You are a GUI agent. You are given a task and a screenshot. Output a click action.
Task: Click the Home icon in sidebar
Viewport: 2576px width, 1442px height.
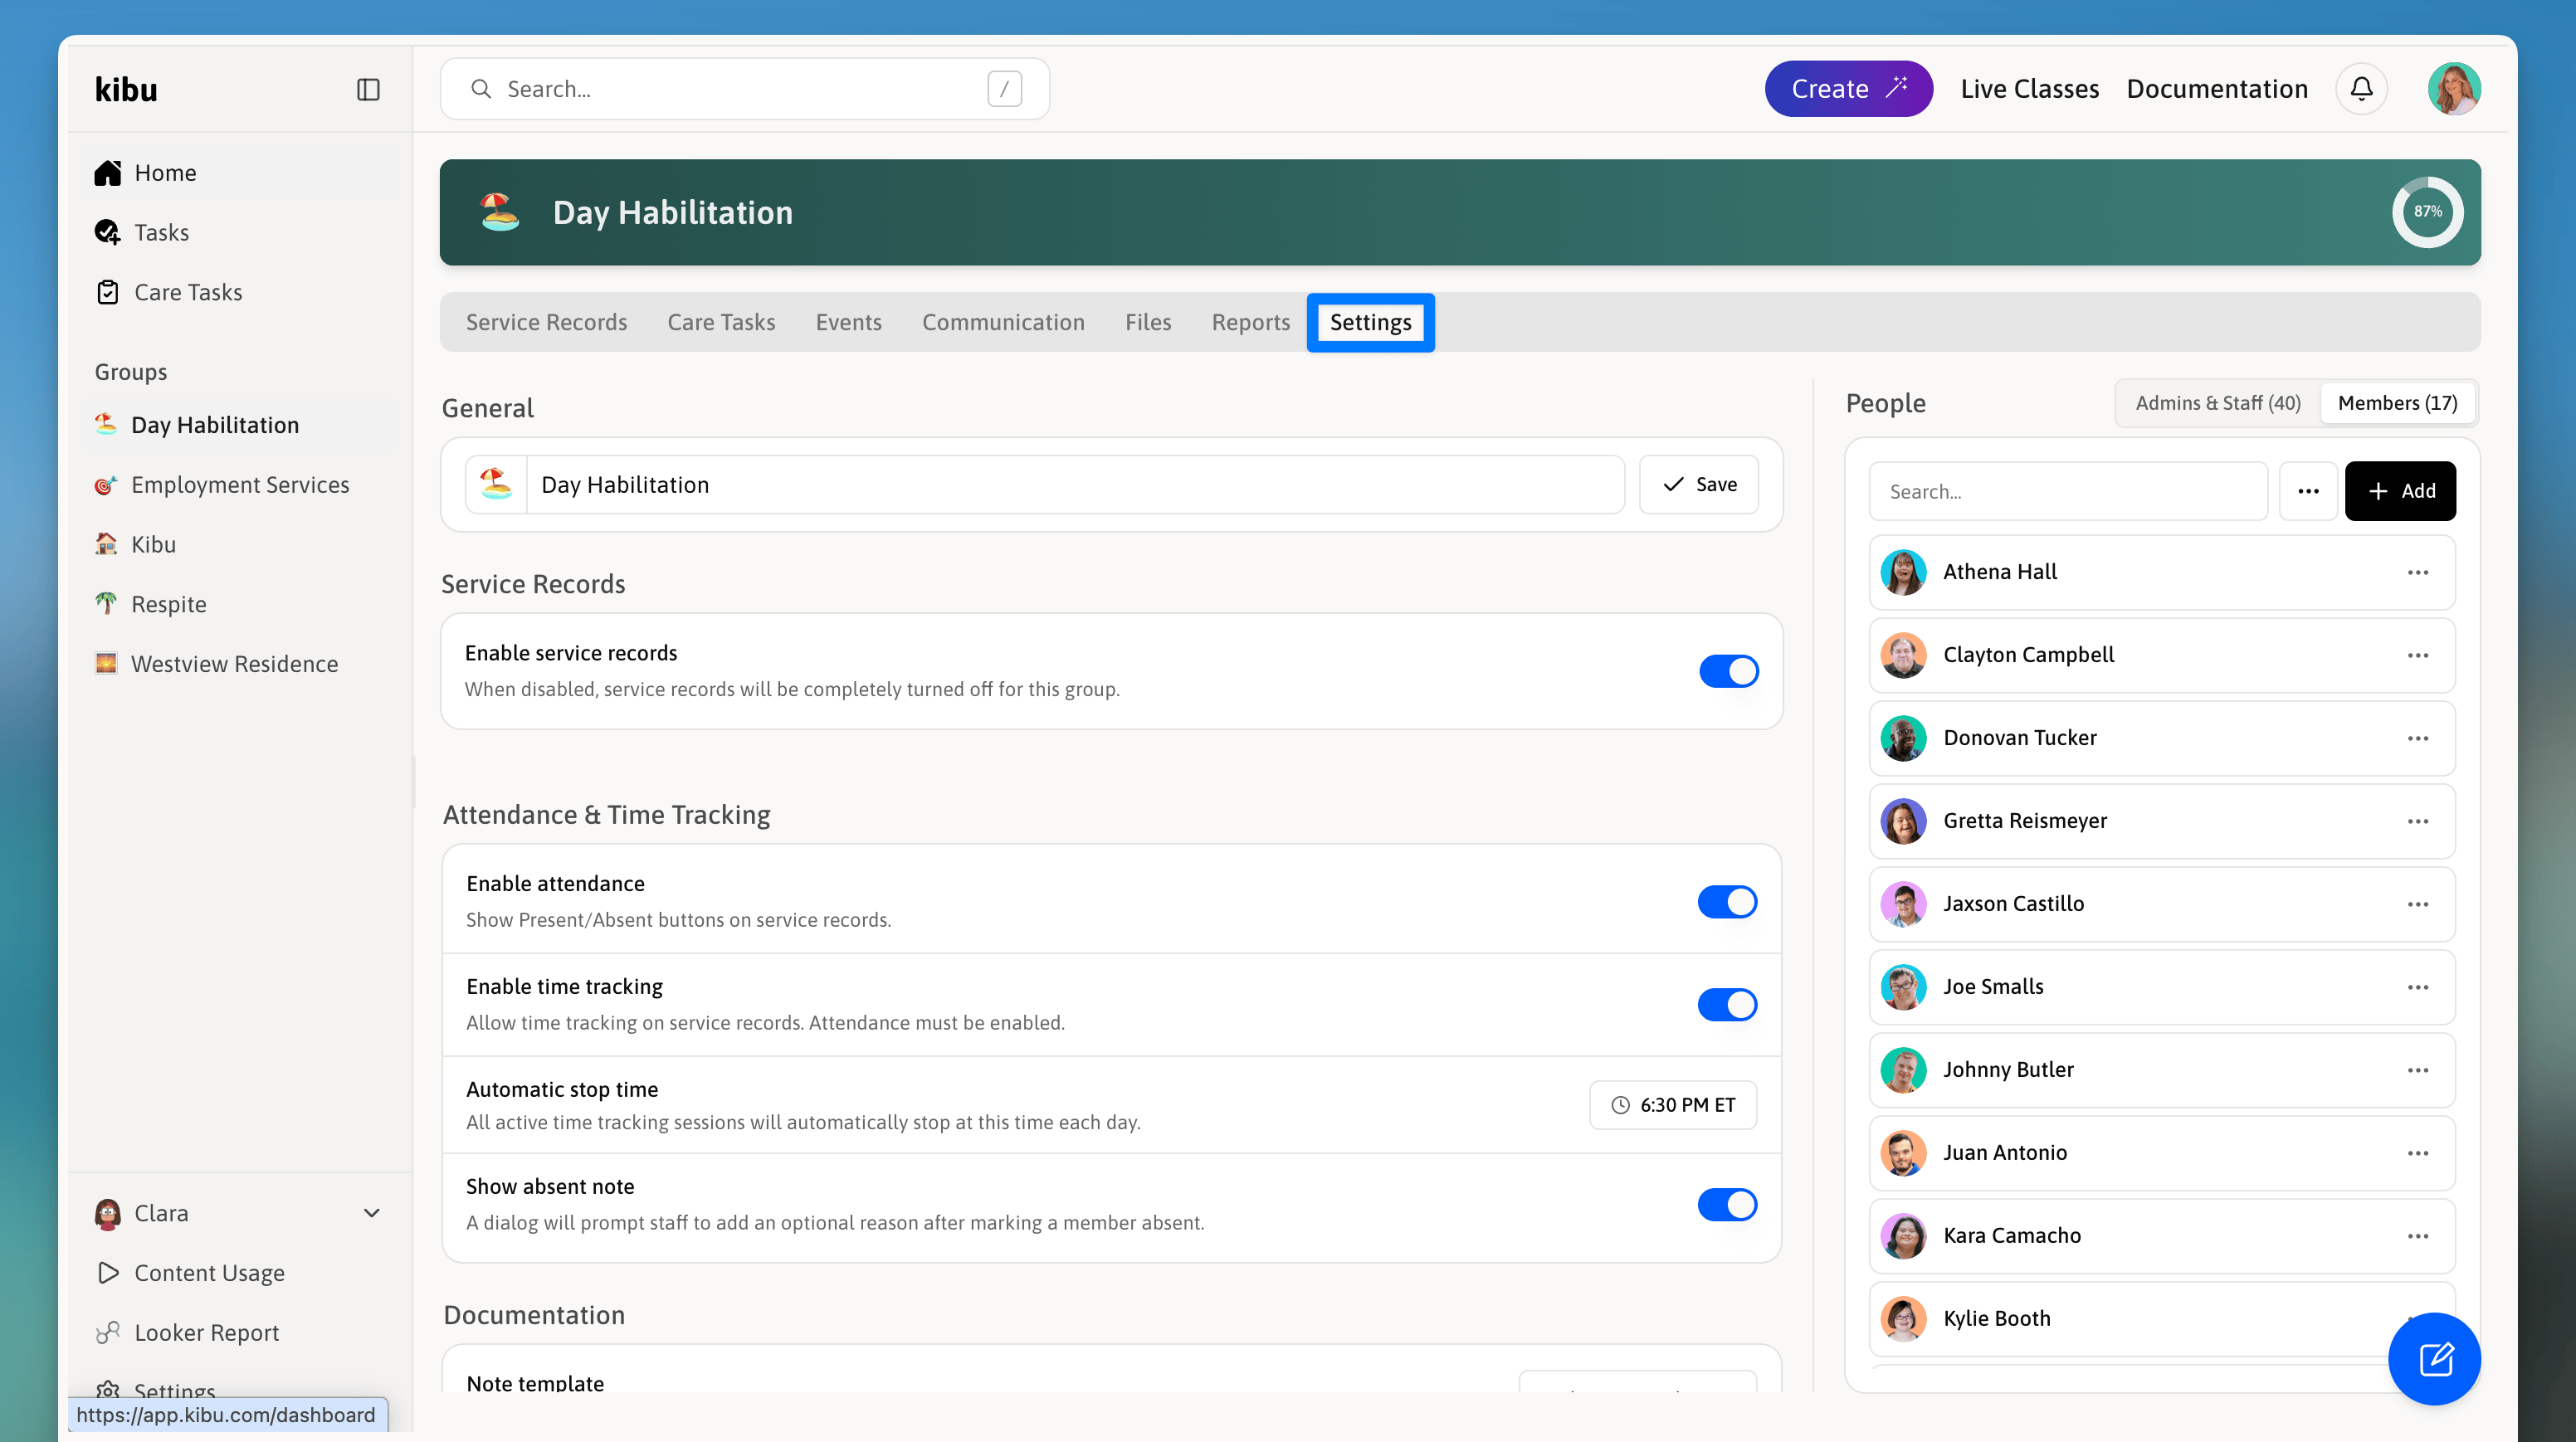(108, 173)
